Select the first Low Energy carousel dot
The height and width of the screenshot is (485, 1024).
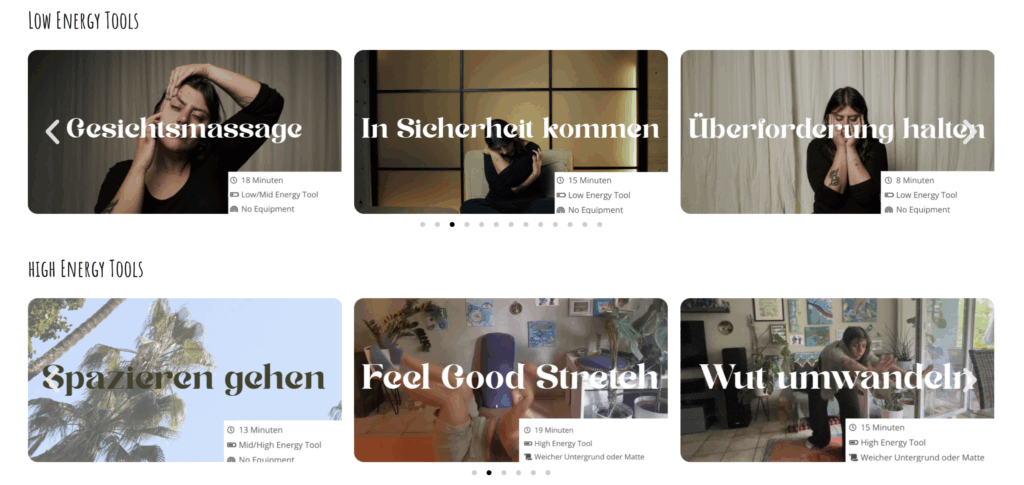pyautogui.click(x=423, y=225)
